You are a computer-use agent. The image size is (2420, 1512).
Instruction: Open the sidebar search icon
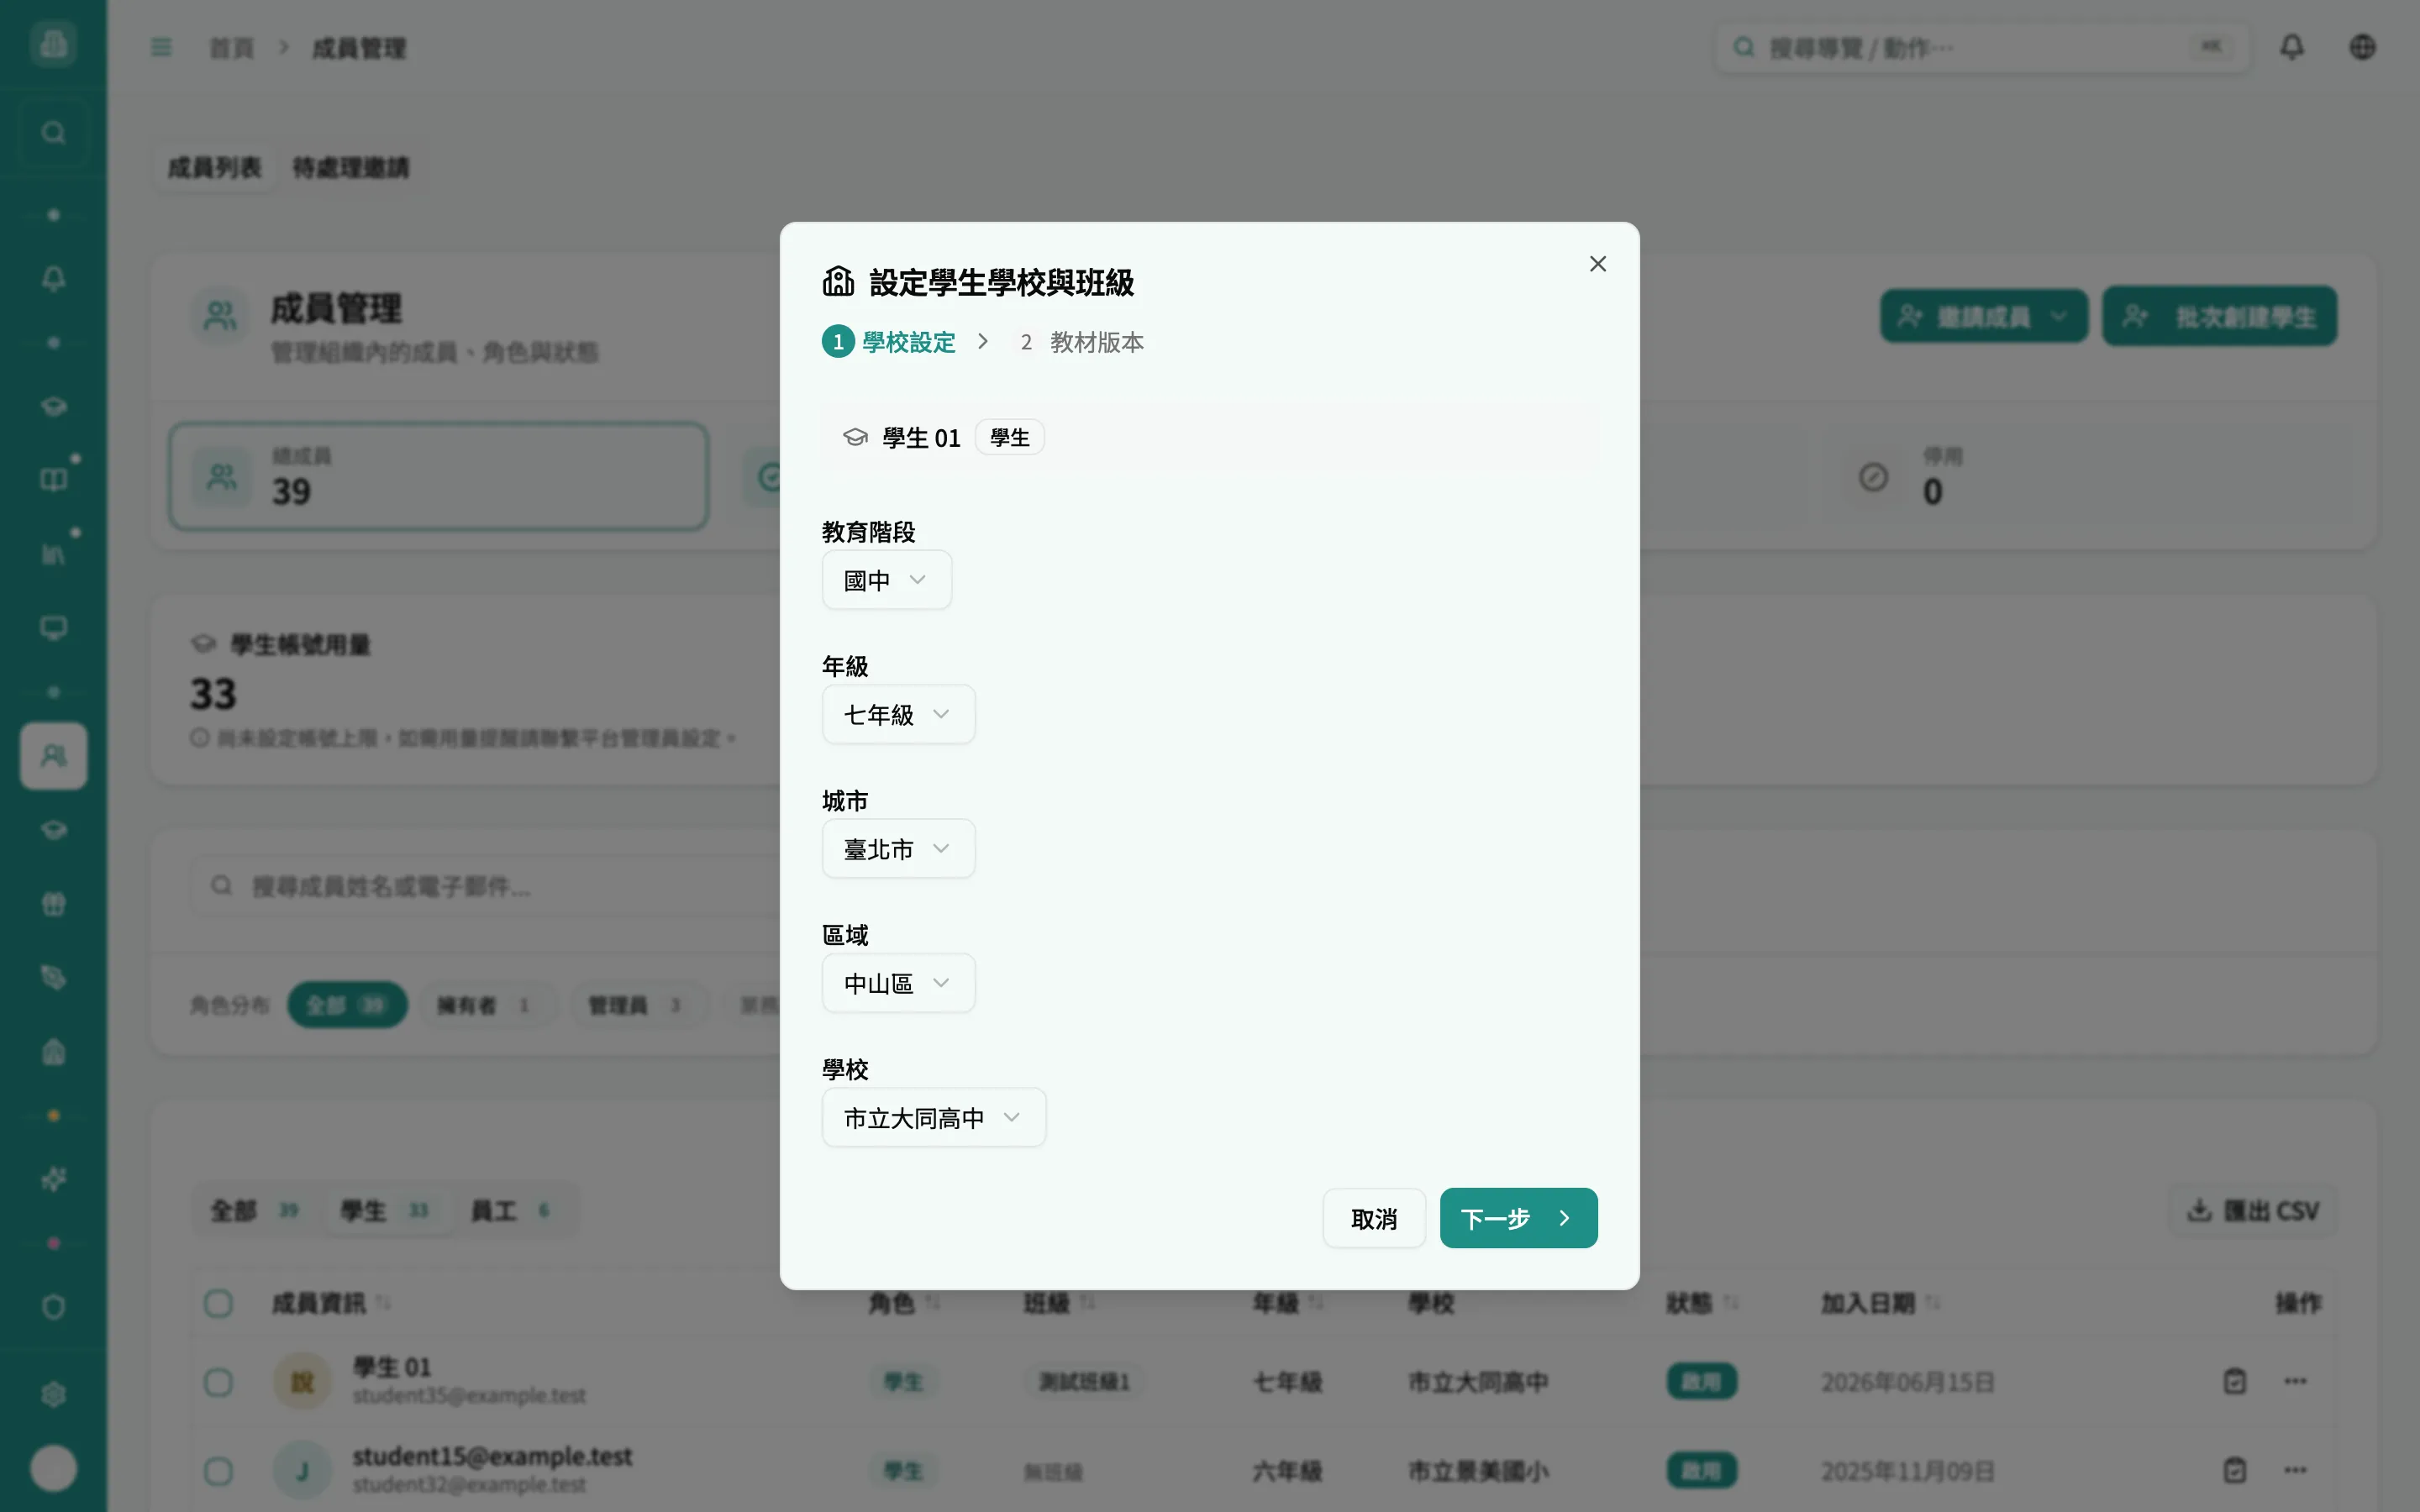pos(54,133)
